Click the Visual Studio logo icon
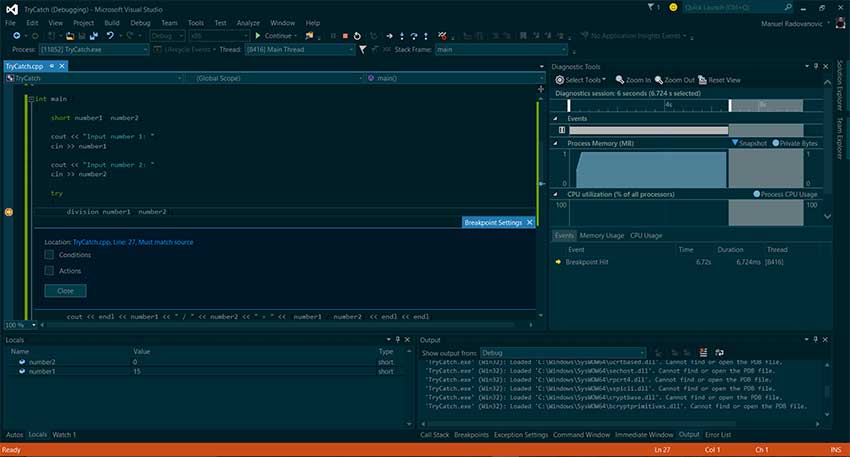The image size is (850, 457). (x=11, y=9)
